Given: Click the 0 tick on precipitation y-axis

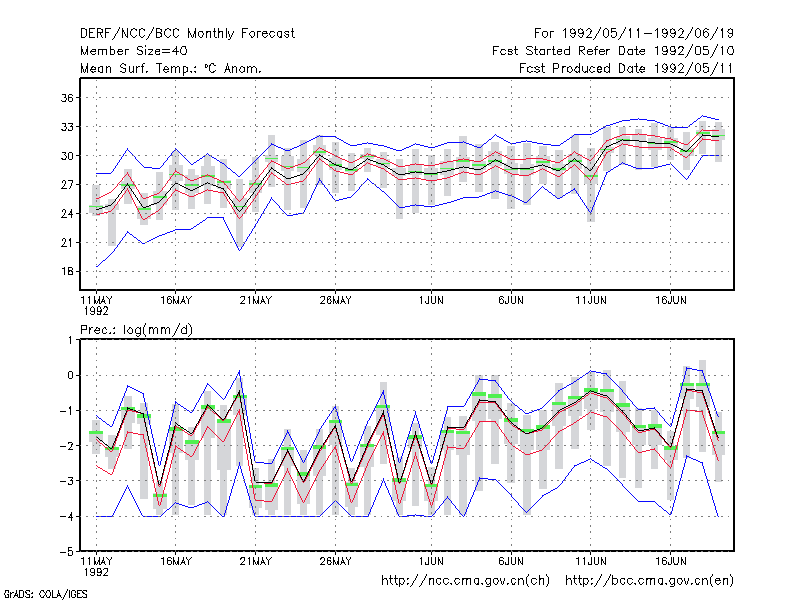Looking at the screenshot, I should pos(70,376).
